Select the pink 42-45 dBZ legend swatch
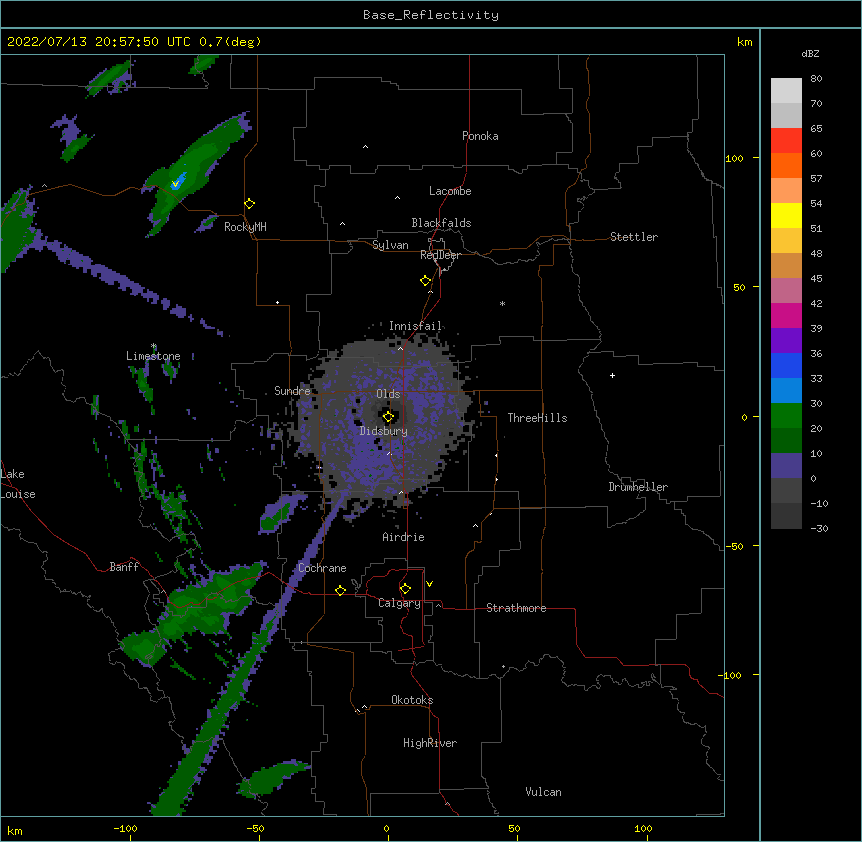 [786, 290]
